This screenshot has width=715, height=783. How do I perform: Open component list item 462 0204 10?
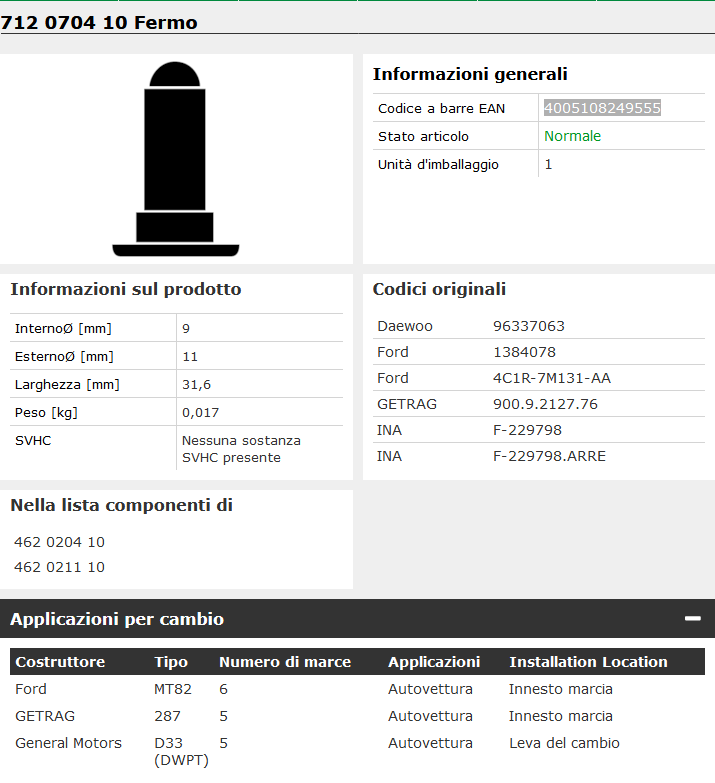tap(59, 542)
